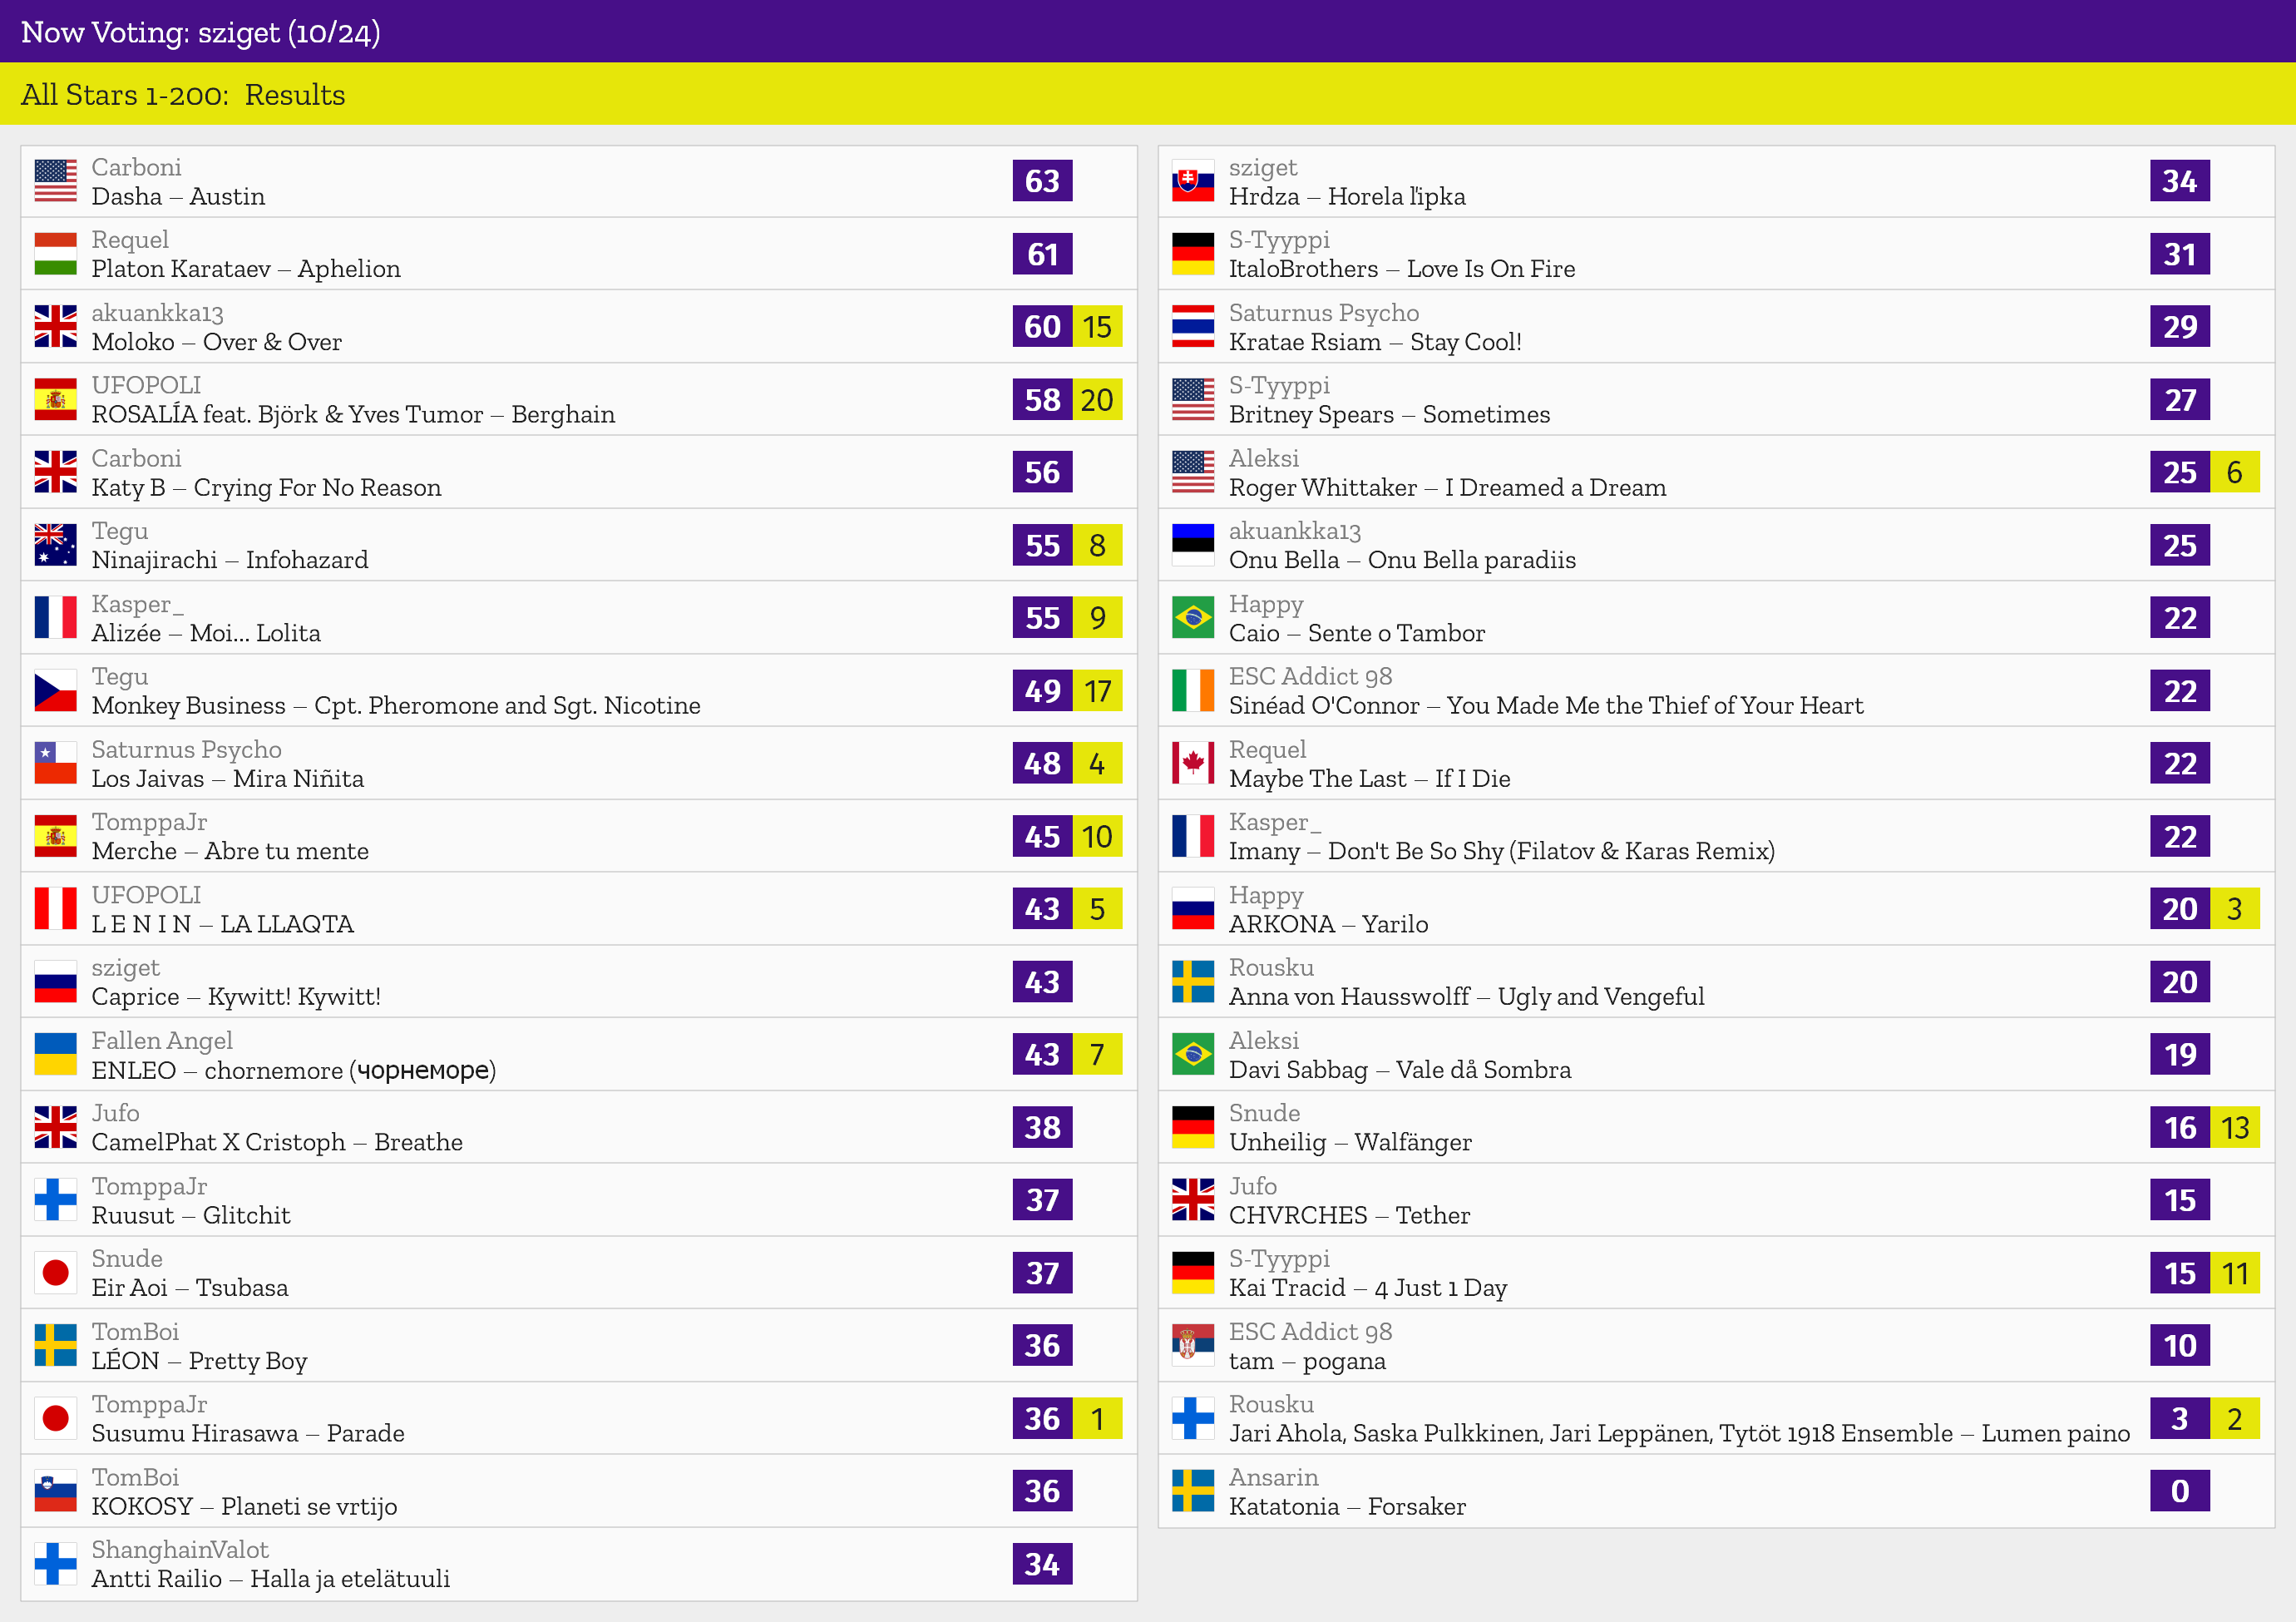The width and height of the screenshot is (2296, 1622).
Task: Click the German flag next to Unheilig – Walfänger
Action: pos(1193,1127)
